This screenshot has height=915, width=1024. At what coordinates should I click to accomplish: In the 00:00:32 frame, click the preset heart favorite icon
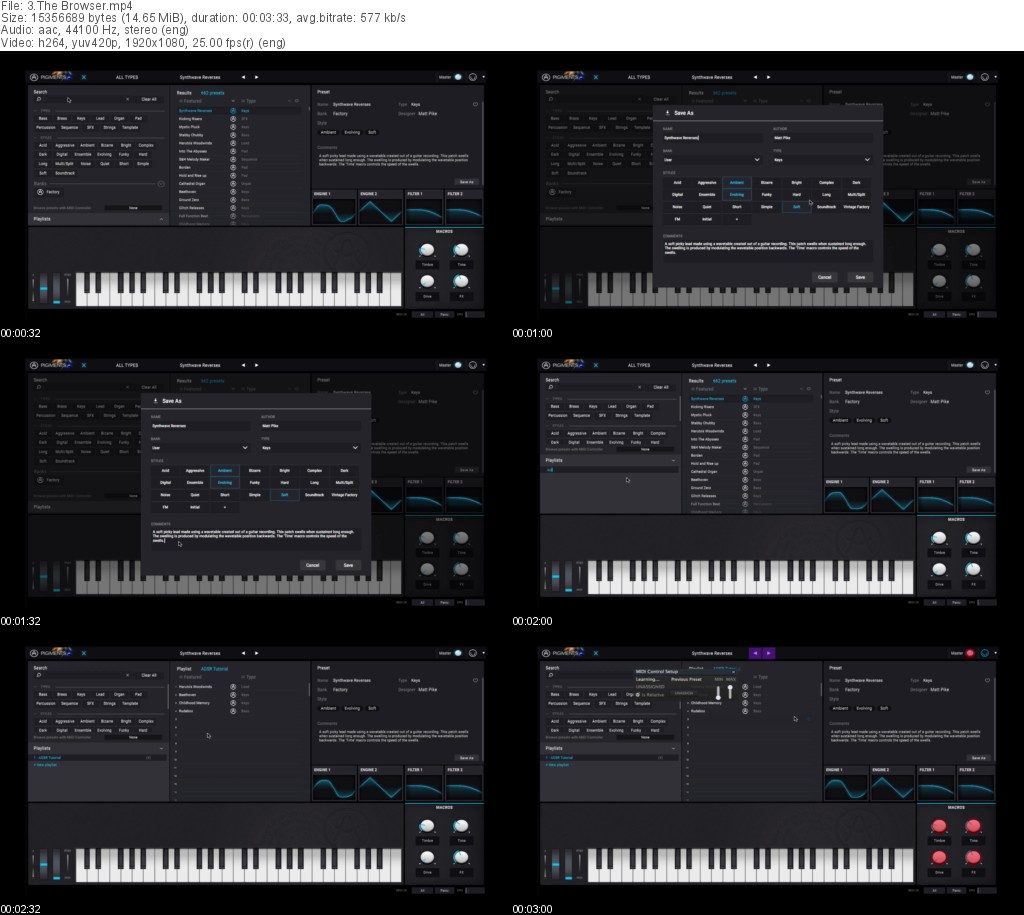(x=475, y=104)
